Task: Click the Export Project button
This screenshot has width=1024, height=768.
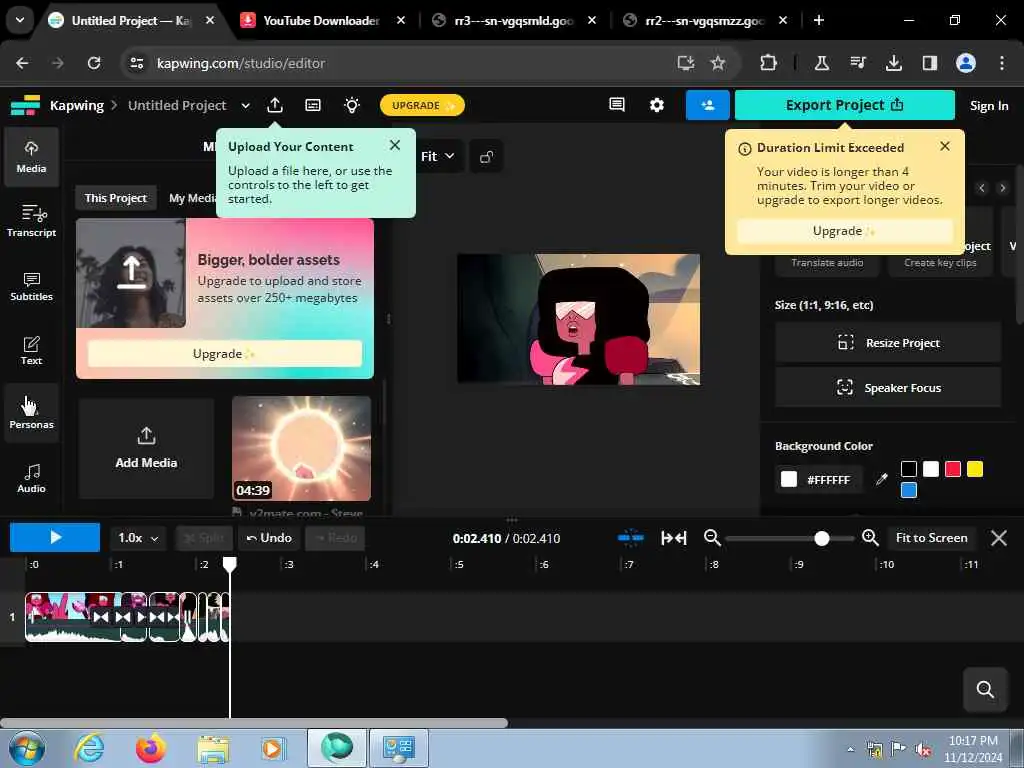Action: pos(844,104)
